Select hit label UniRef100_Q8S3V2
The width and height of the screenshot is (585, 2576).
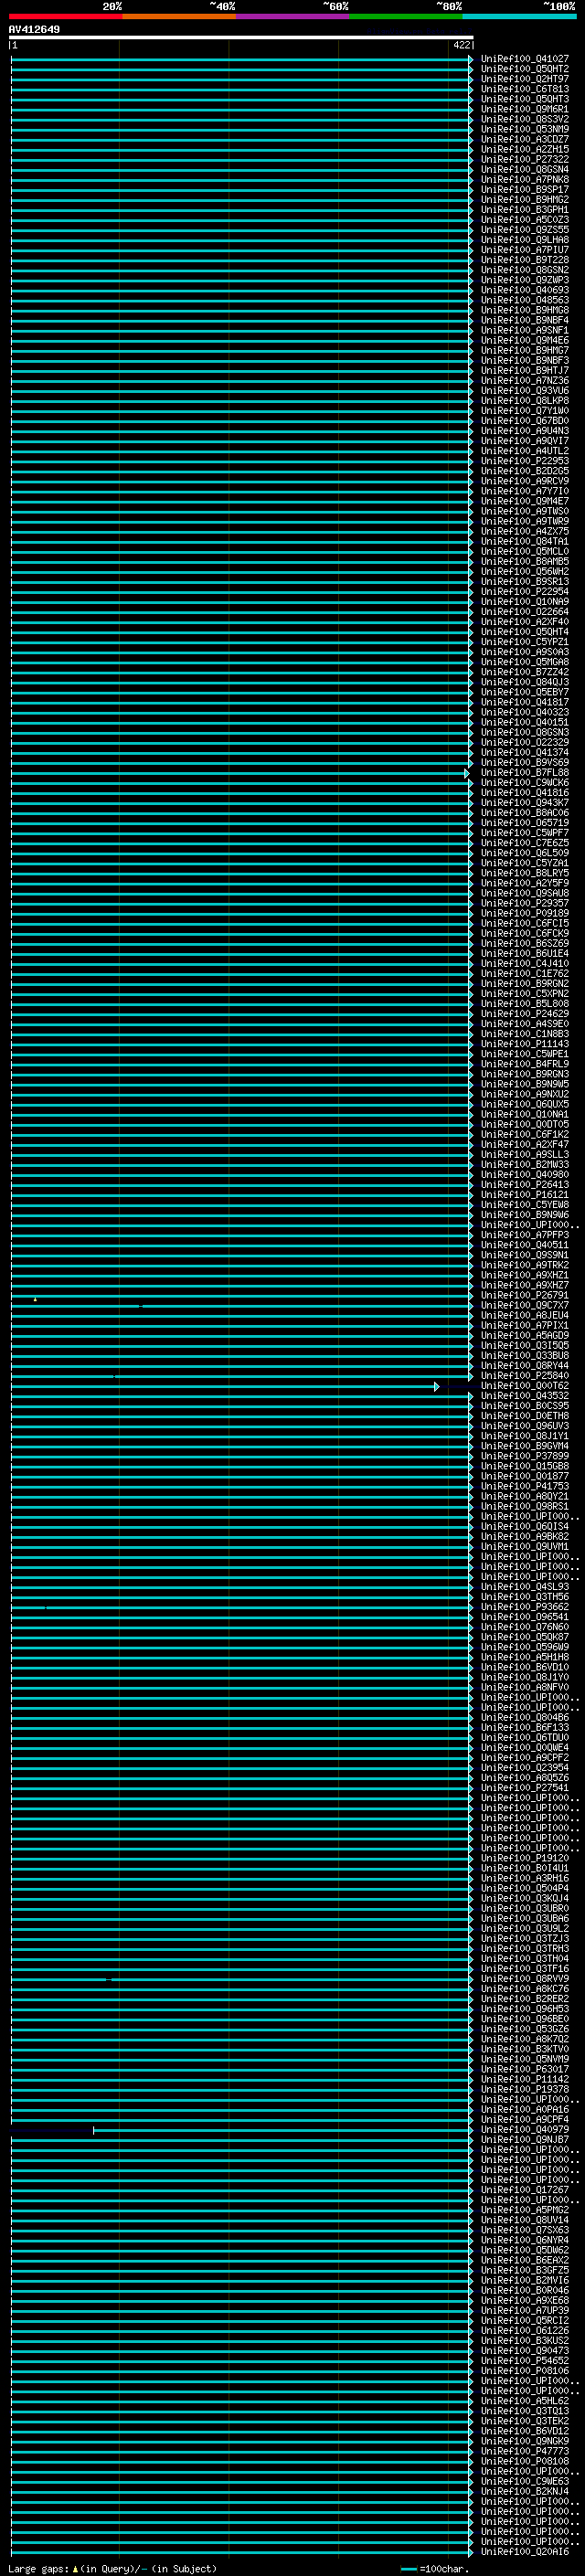(x=525, y=119)
